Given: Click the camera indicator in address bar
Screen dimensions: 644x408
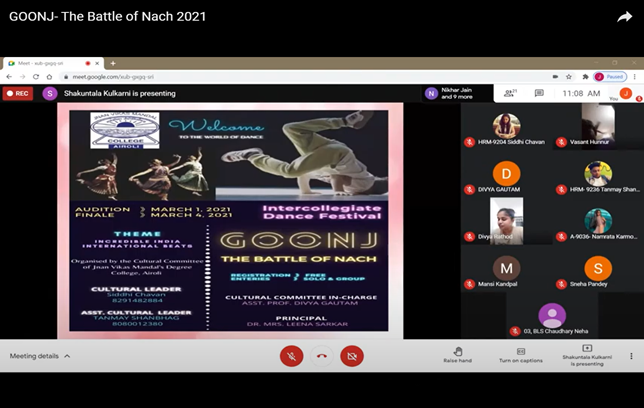Looking at the screenshot, I should pos(555,77).
